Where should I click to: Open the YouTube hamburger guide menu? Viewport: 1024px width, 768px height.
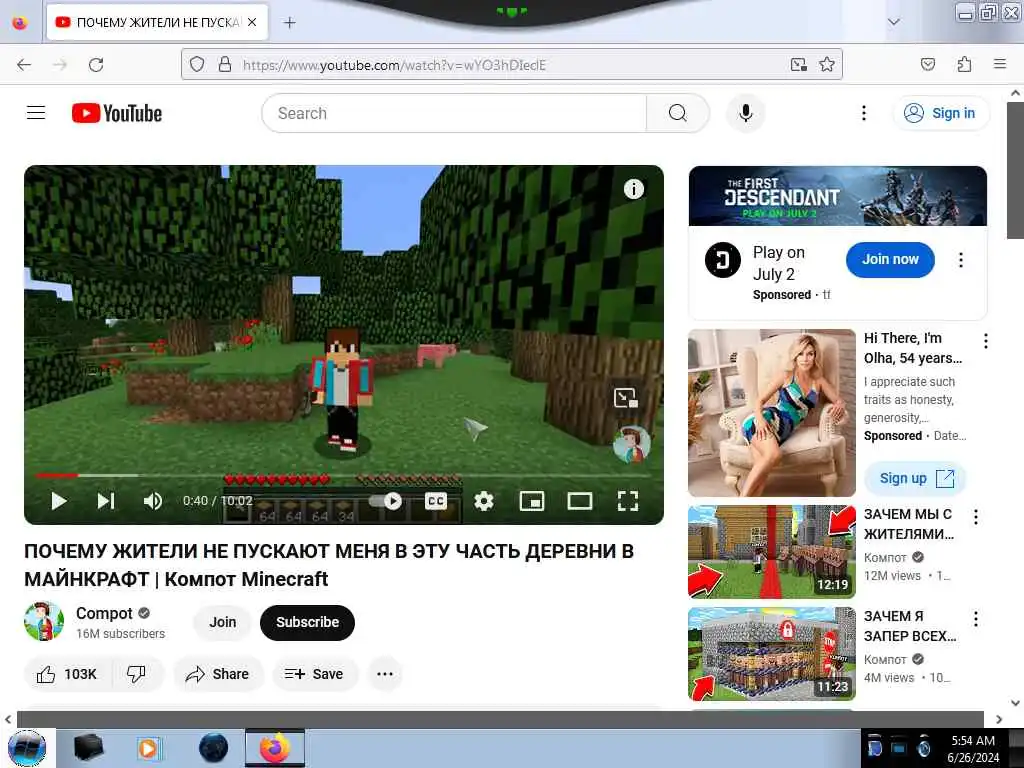(36, 113)
